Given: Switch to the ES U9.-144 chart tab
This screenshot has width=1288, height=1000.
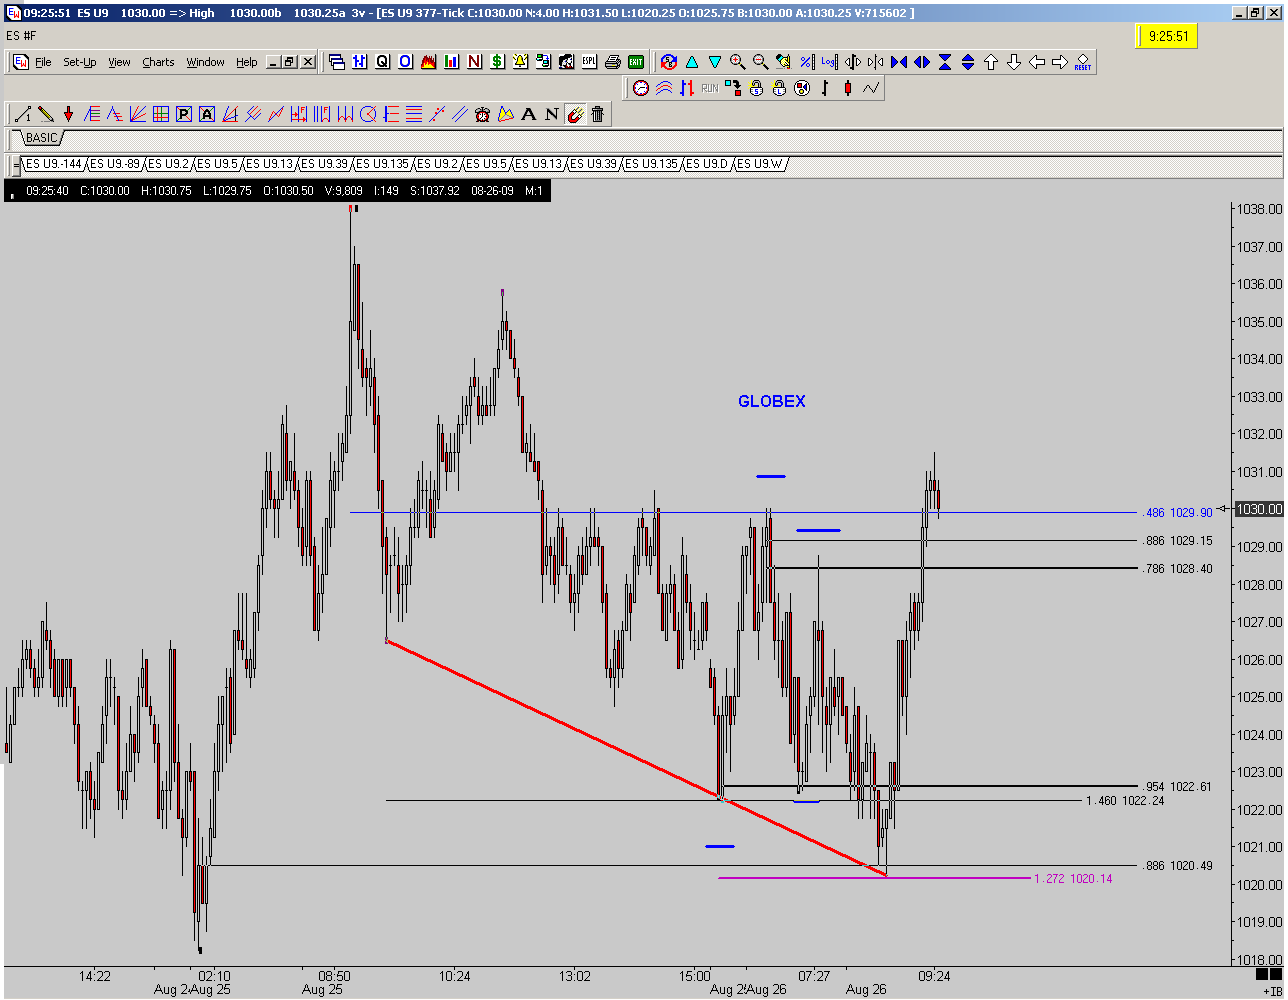Looking at the screenshot, I should pos(53,164).
